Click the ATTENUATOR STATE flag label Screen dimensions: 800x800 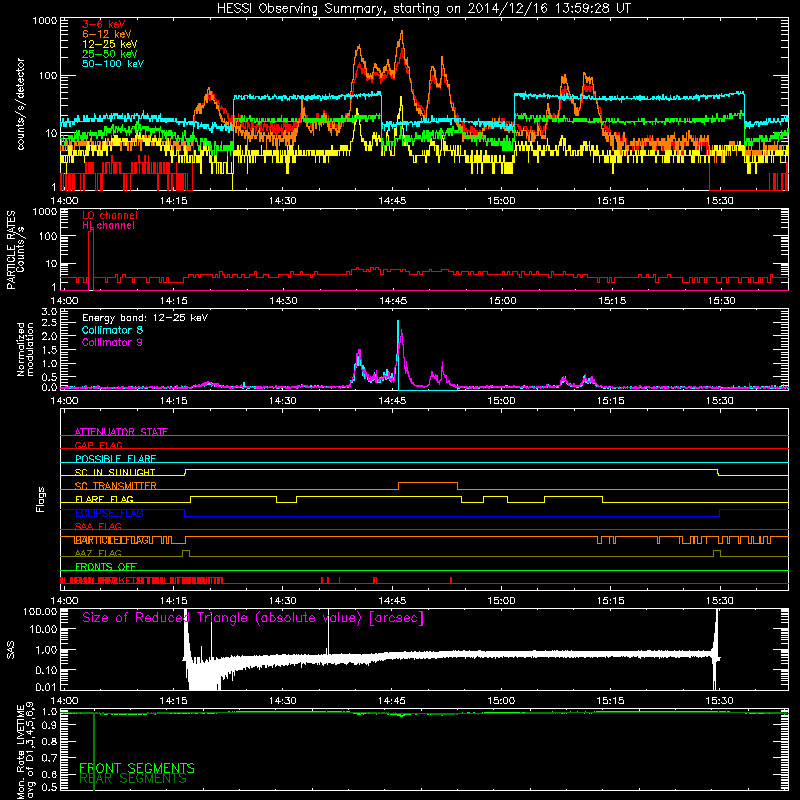(121, 432)
